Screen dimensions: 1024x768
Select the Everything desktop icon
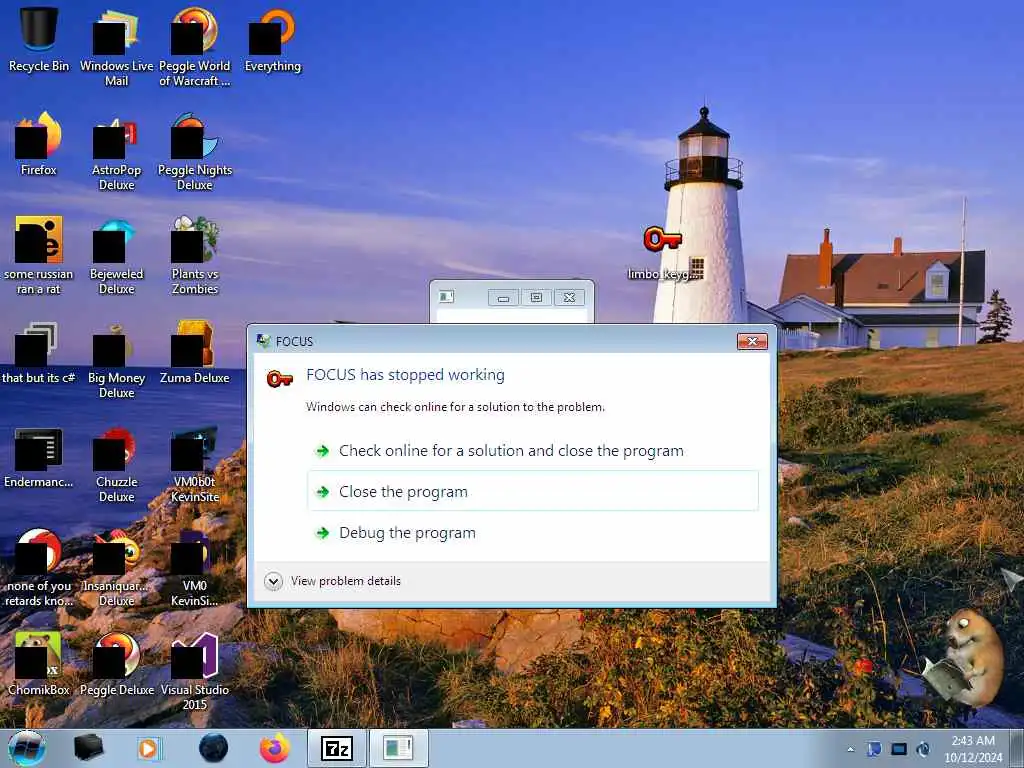(273, 40)
